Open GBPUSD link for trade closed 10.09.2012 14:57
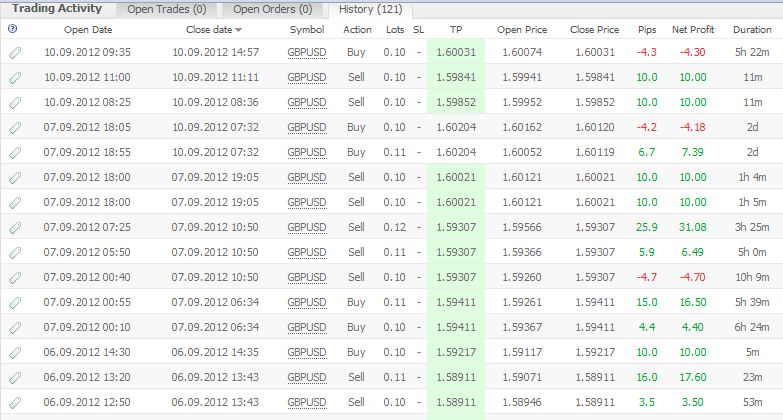783x420 pixels. point(307,52)
